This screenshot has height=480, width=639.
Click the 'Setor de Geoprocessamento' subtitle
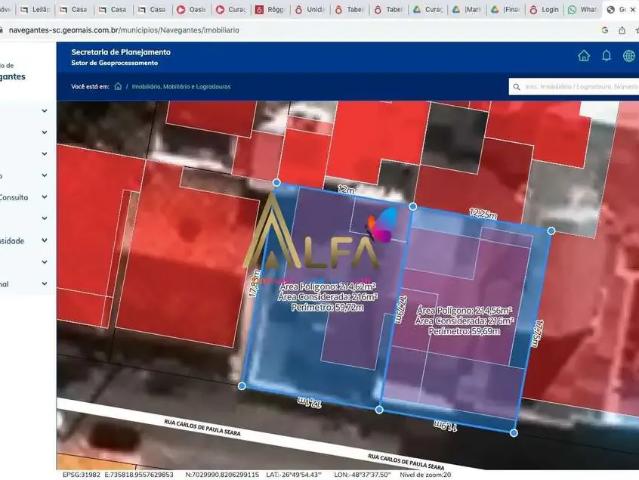pyautogui.click(x=115, y=63)
